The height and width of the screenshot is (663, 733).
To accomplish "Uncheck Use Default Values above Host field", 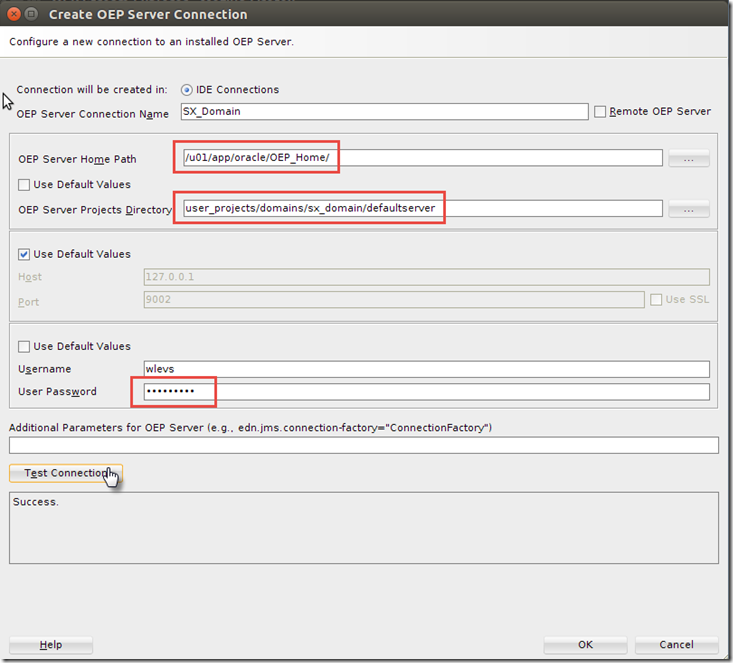I will [25, 255].
